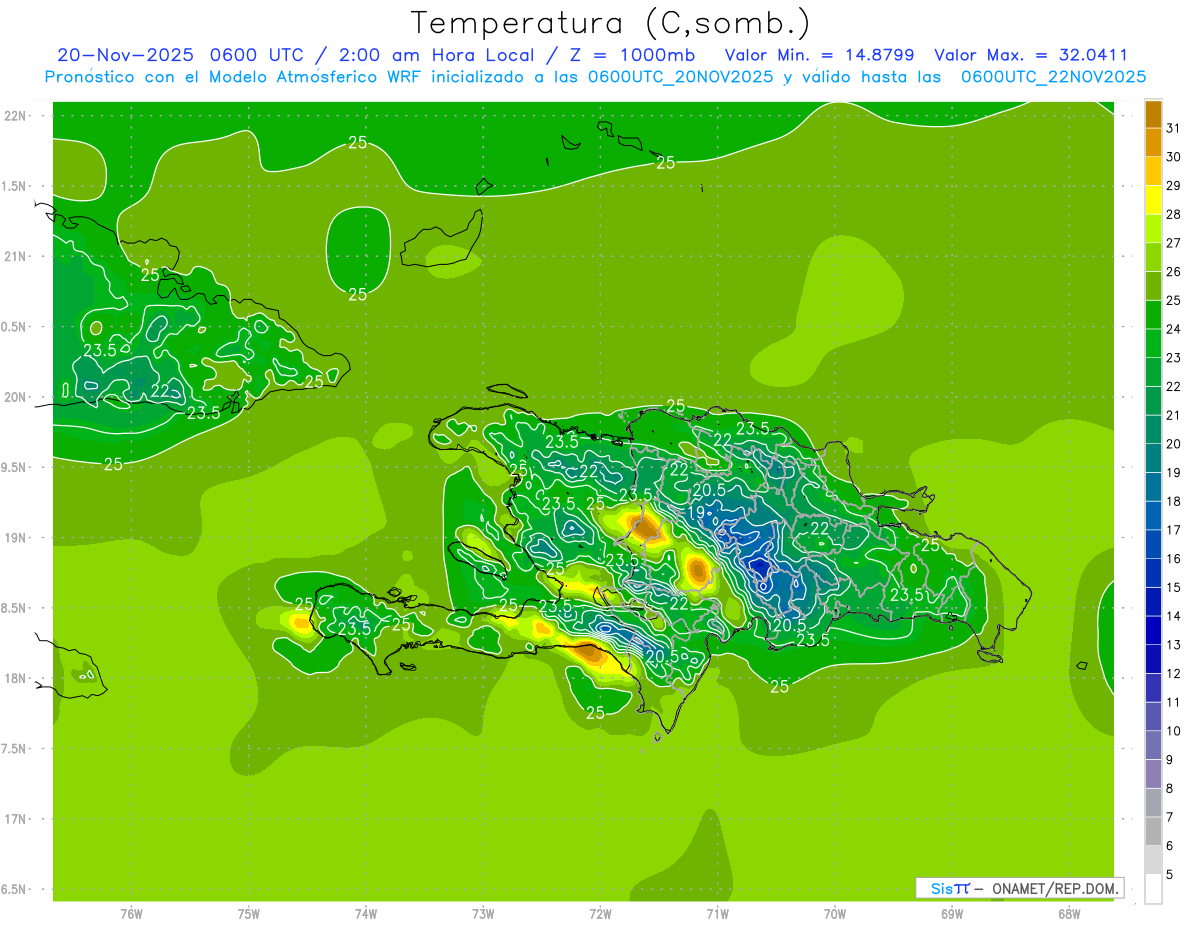Click the '17N' latitude axis label
Screen dimensions: 1200x927
(x=14, y=819)
